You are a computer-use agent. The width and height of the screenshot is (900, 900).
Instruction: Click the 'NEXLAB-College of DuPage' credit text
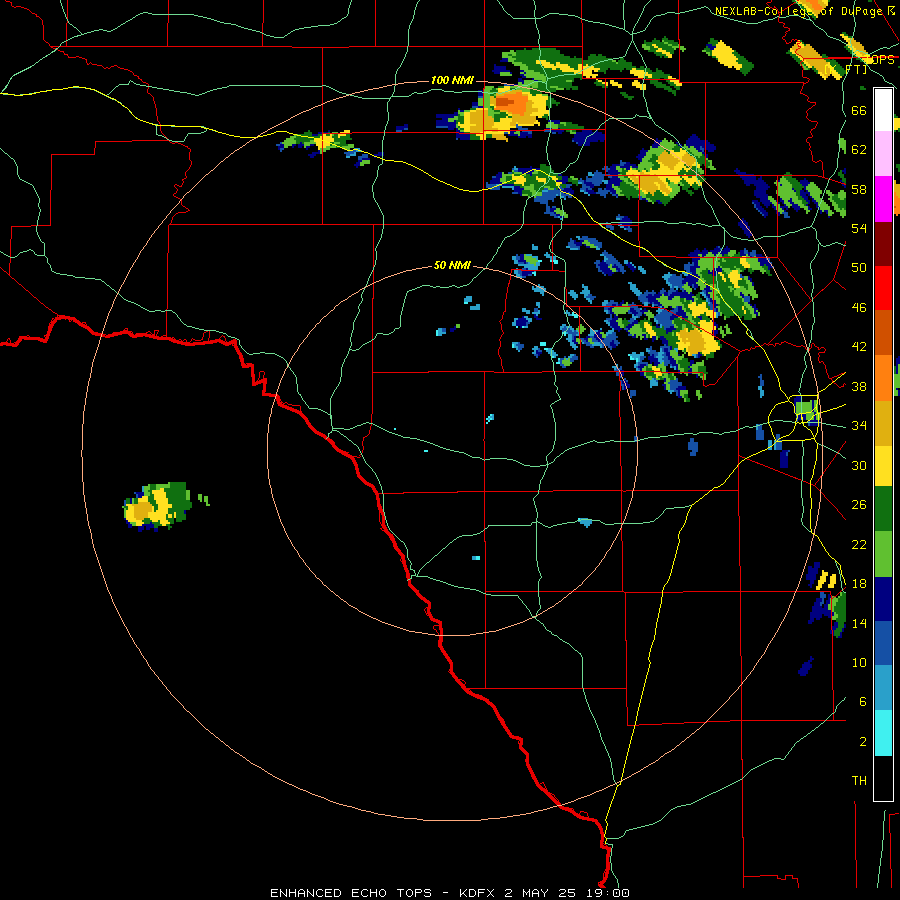tap(798, 11)
